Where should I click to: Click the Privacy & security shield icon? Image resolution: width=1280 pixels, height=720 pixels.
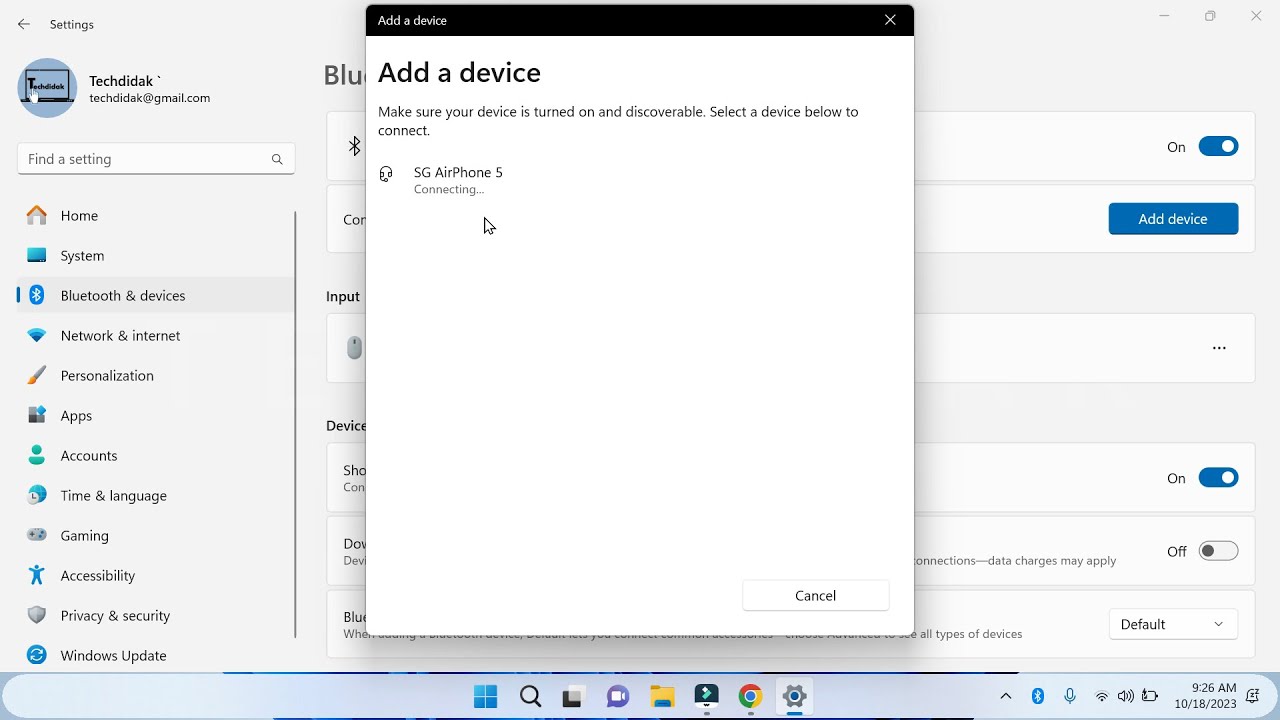click(37, 615)
